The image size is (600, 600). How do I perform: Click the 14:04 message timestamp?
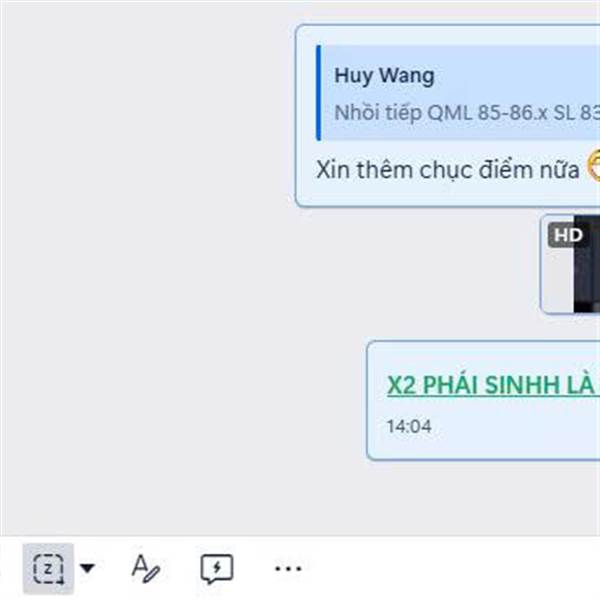[409, 426]
